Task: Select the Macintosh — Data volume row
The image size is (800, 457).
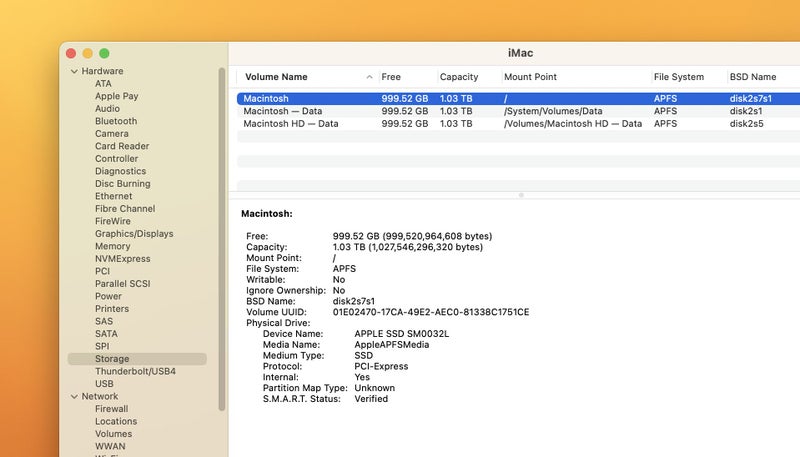Action: 282,111
